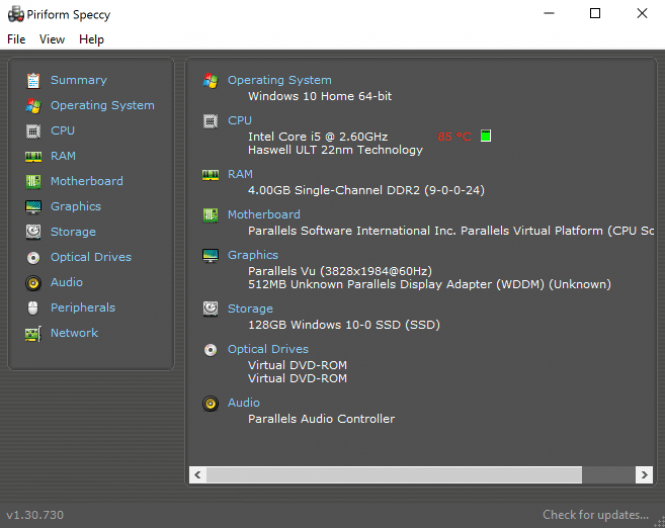Click the Motherboard icon in summary panel
The image size is (665, 528).
click(x=210, y=215)
